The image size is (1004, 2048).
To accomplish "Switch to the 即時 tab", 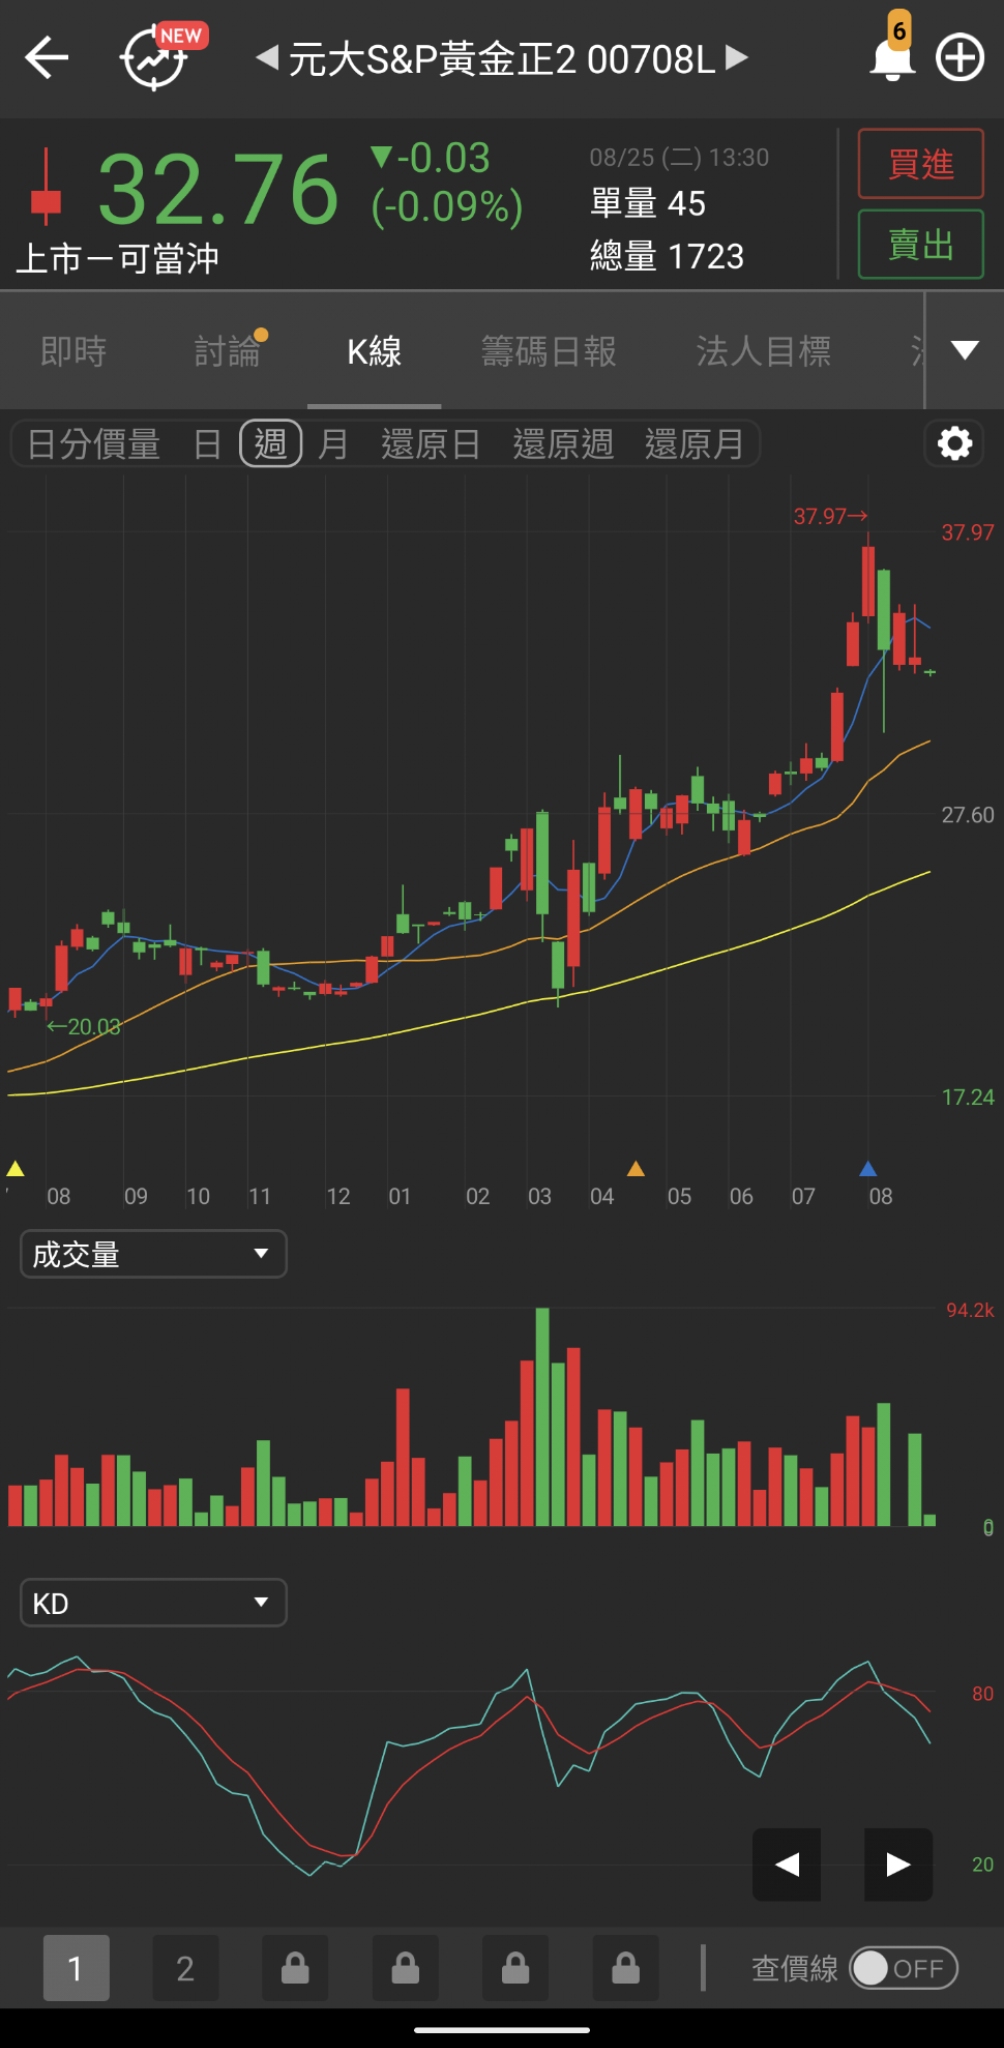I will tap(74, 351).
